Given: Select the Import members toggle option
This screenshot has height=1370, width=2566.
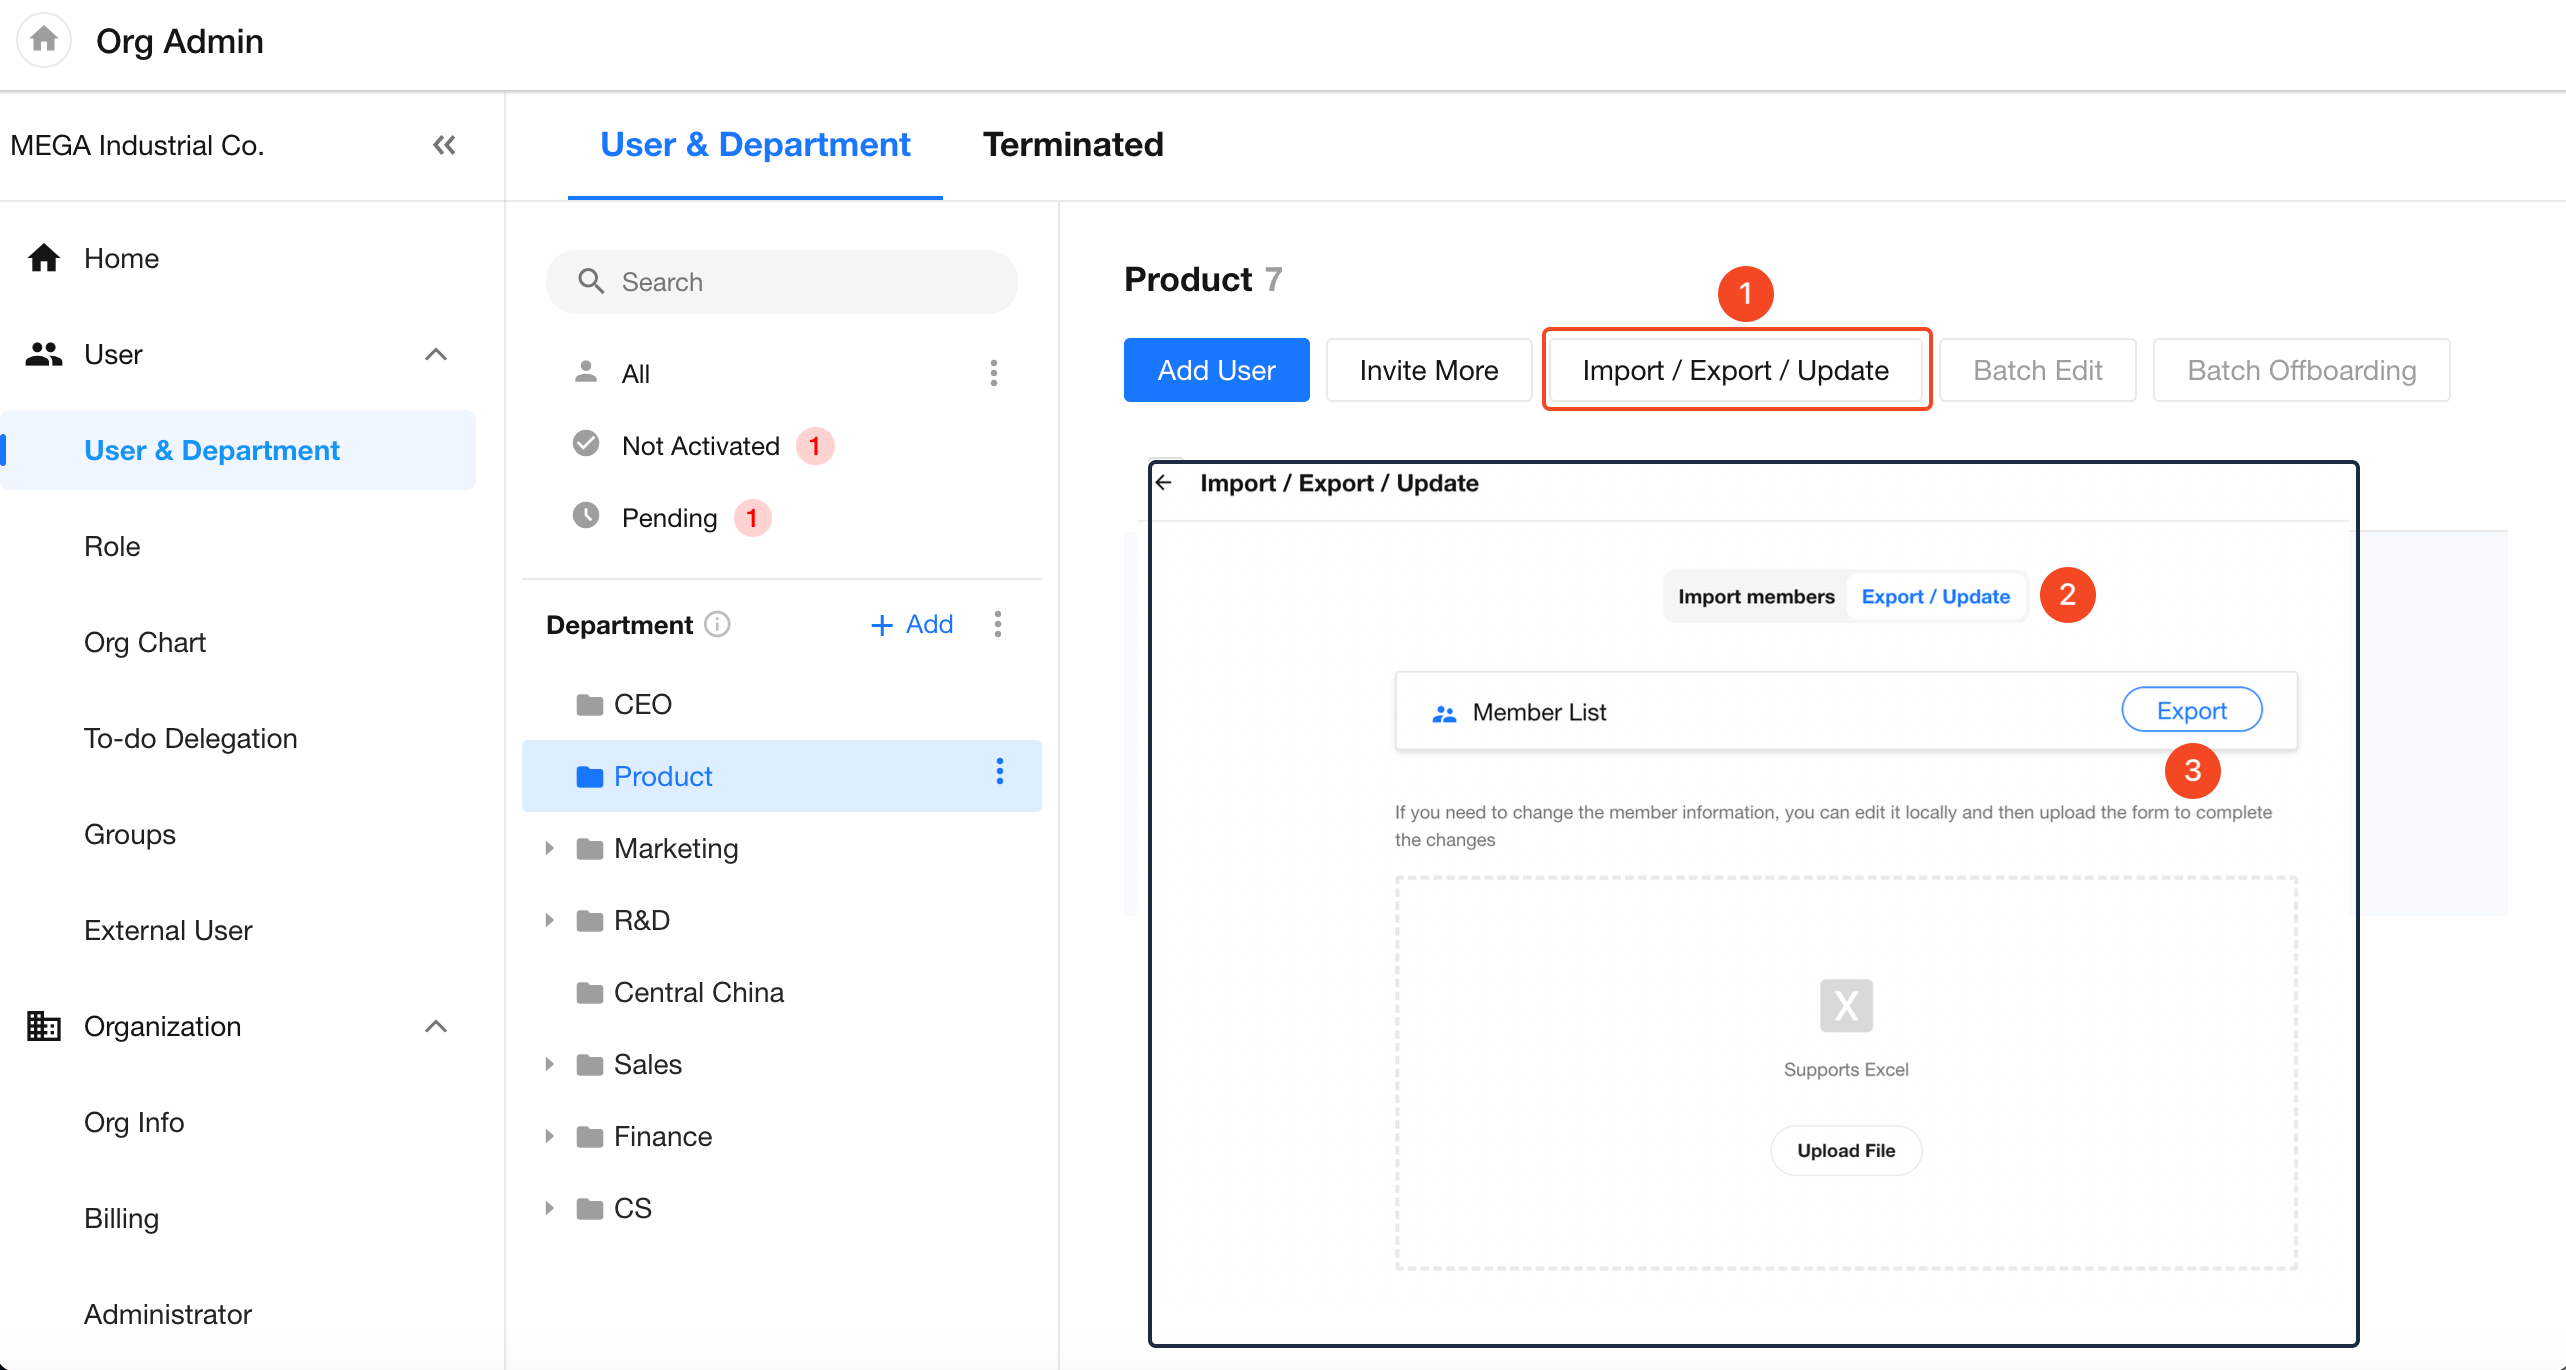Looking at the screenshot, I should click(1756, 597).
